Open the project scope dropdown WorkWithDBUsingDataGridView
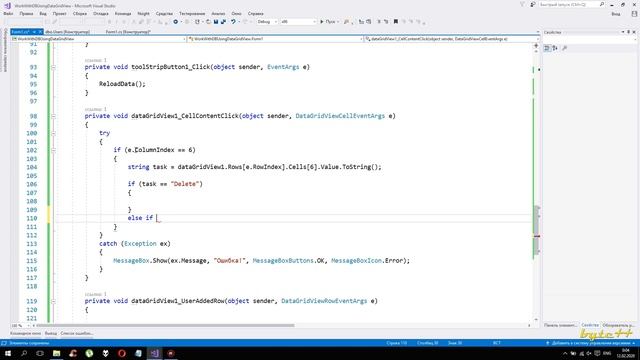This screenshot has width=640, height=360. tap(98, 39)
